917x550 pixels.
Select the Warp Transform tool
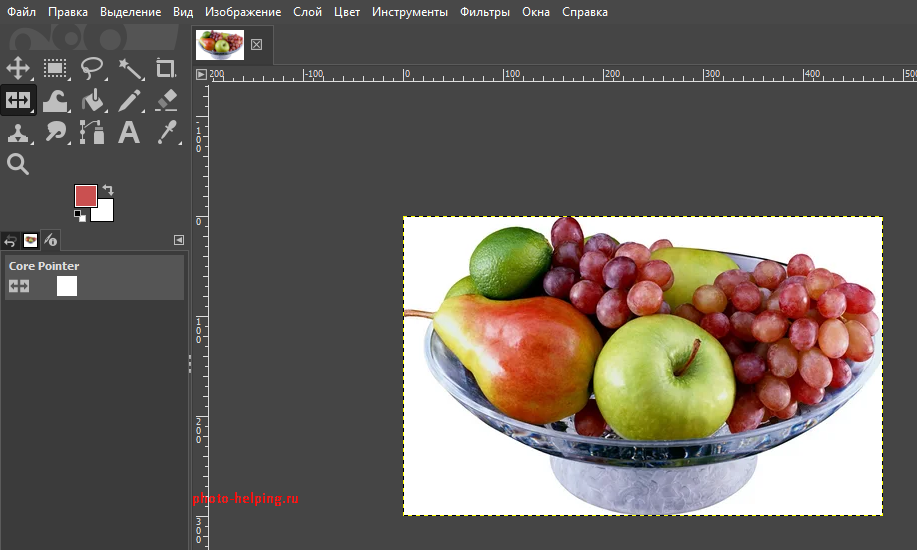coord(56,101)
